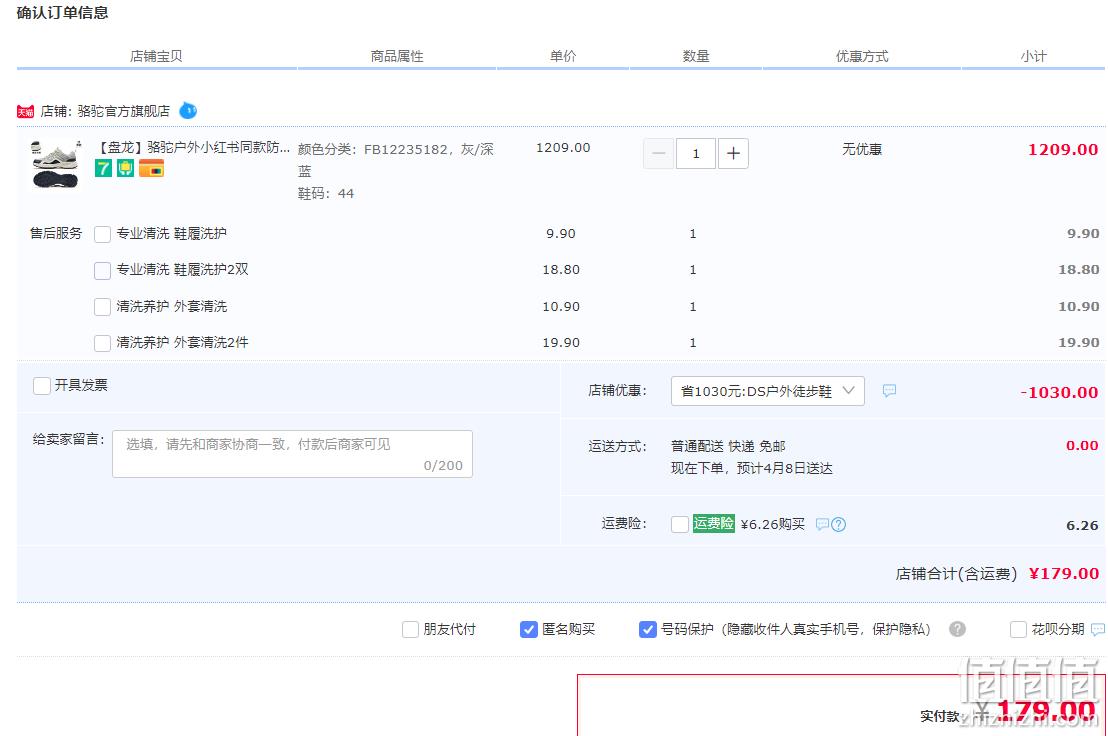Image resolution: width=1108 pixels, height=736 pixels.
Task: Open product title link 【盘龙】骆驼户外小红书同款防...
Action: pos(192,148)
